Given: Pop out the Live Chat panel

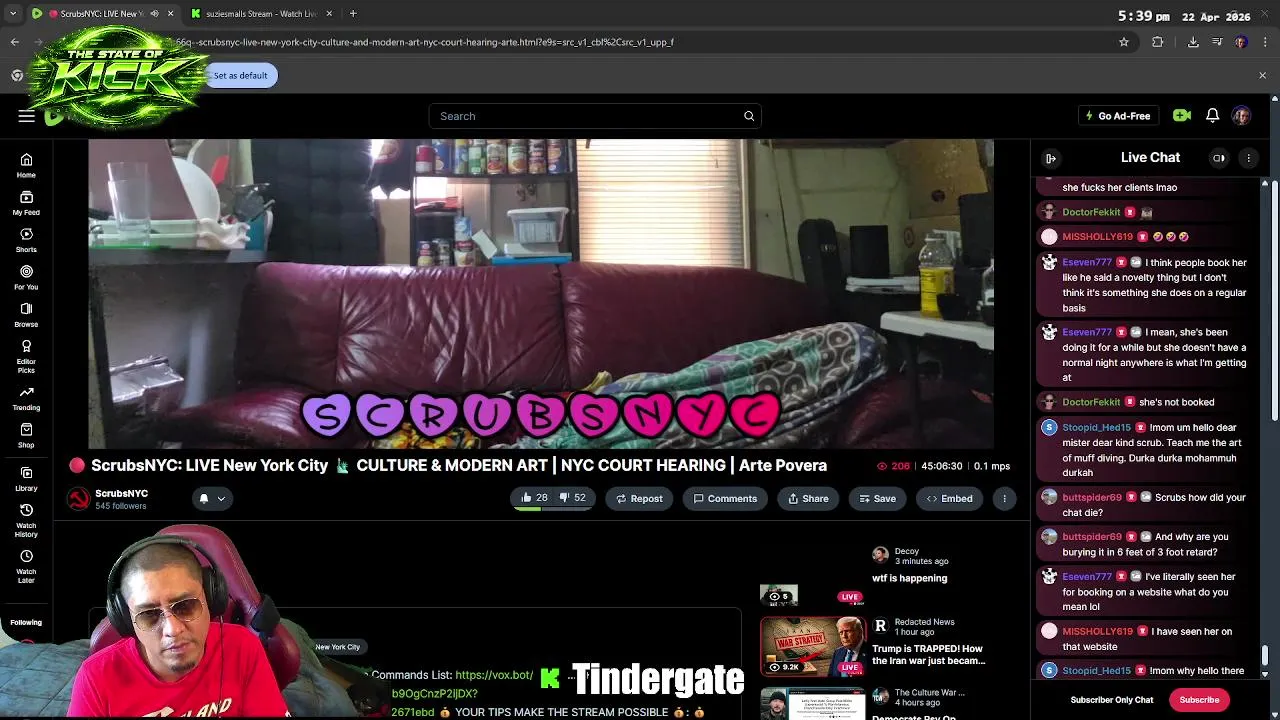Looking at the screenshot, I should click(1051, 158).
